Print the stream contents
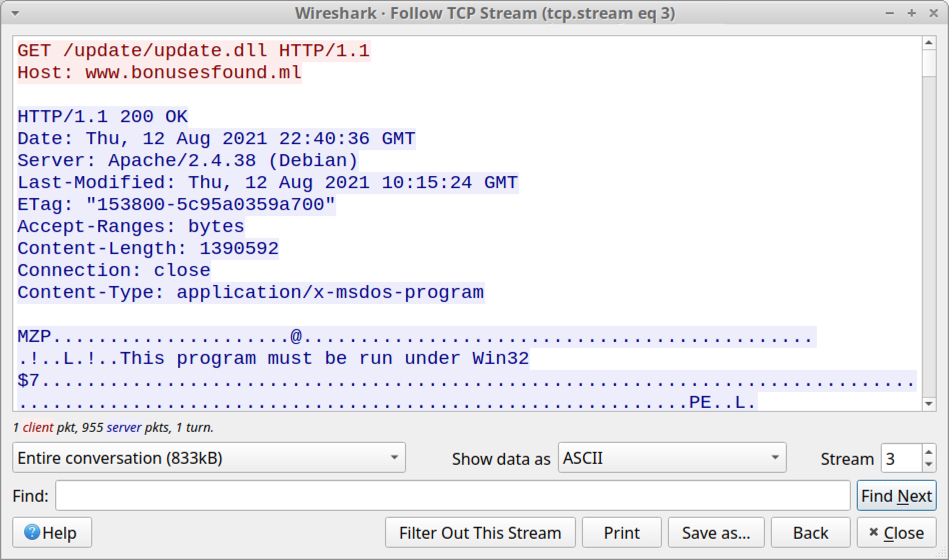 tap(621, 533)
